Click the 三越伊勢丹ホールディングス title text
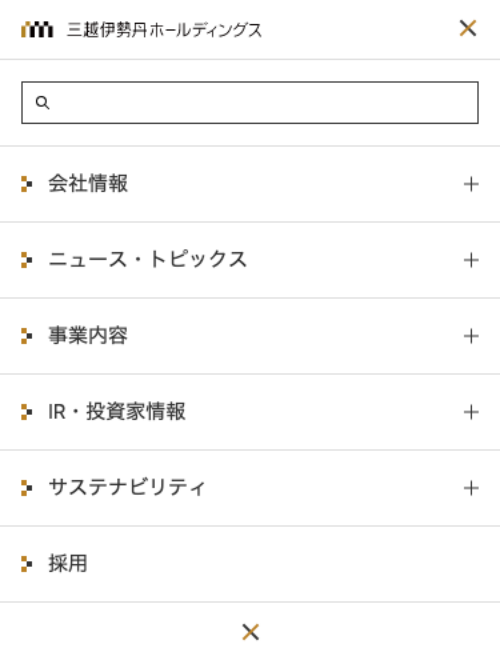This screenshot has height=660, width=500. point(164,30)
